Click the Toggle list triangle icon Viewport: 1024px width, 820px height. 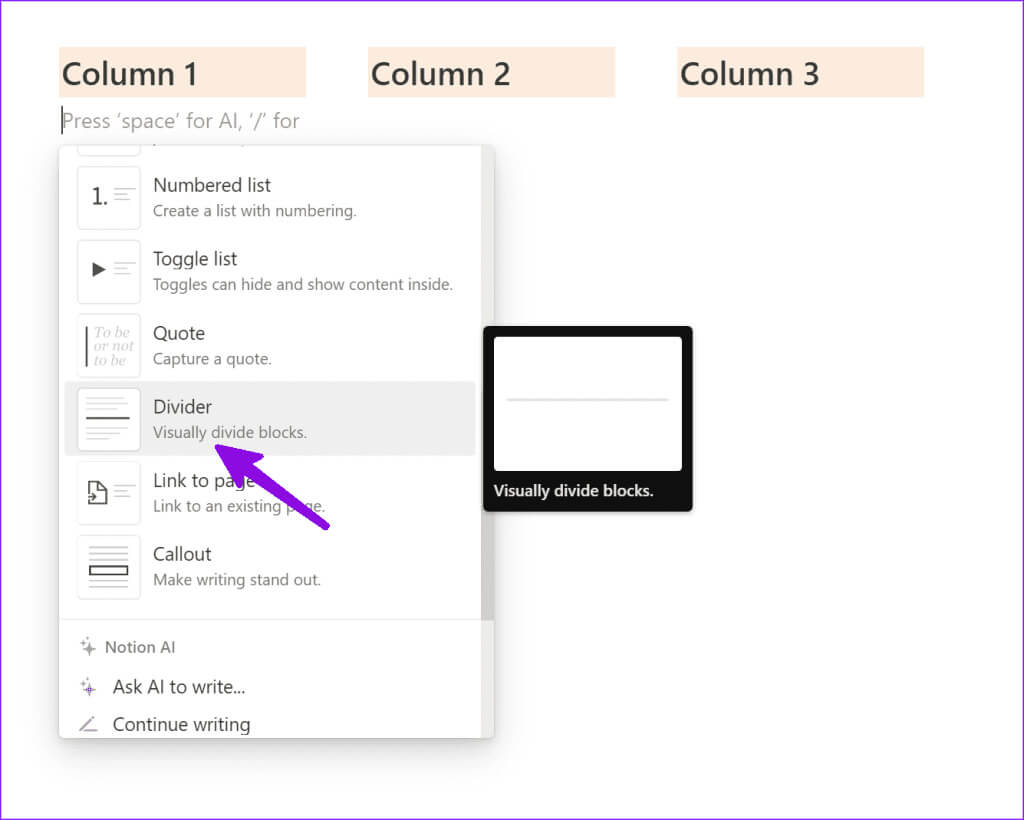click(109, 271)
